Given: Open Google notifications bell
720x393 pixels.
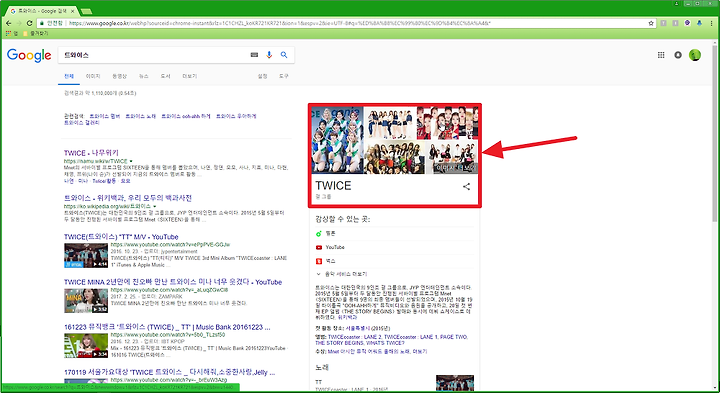Looking at the screenshot, I should 678,55.
